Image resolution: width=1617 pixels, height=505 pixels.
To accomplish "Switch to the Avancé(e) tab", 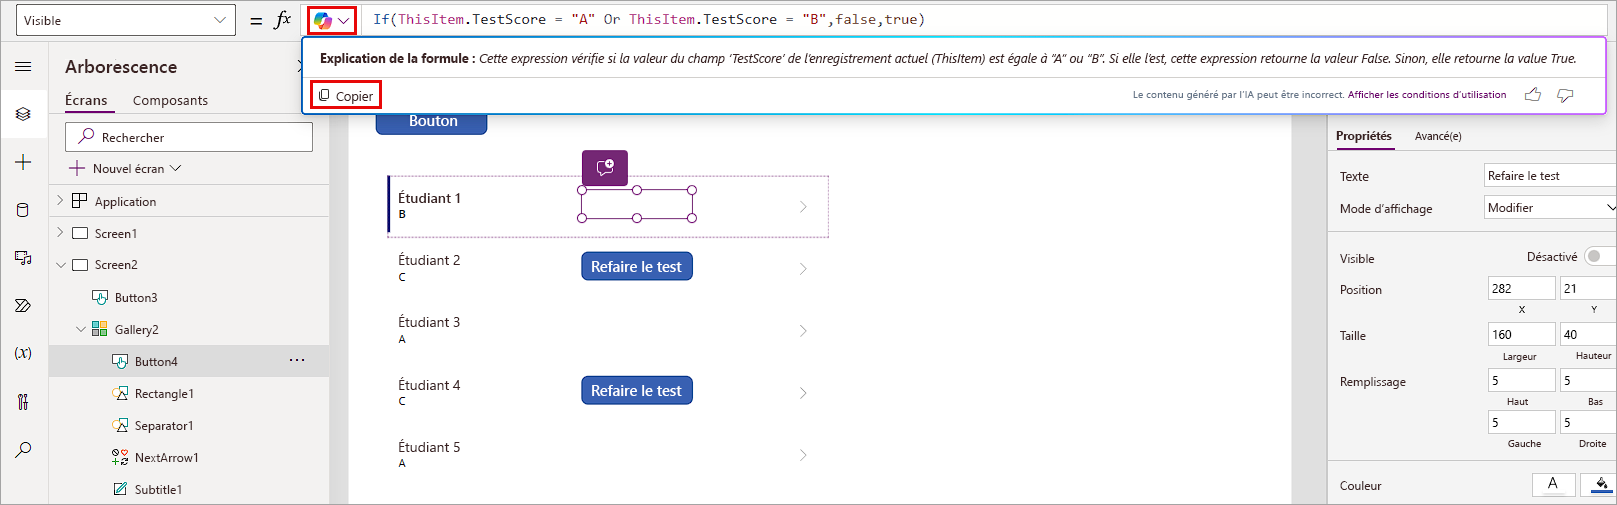I will coord(1438,136).
